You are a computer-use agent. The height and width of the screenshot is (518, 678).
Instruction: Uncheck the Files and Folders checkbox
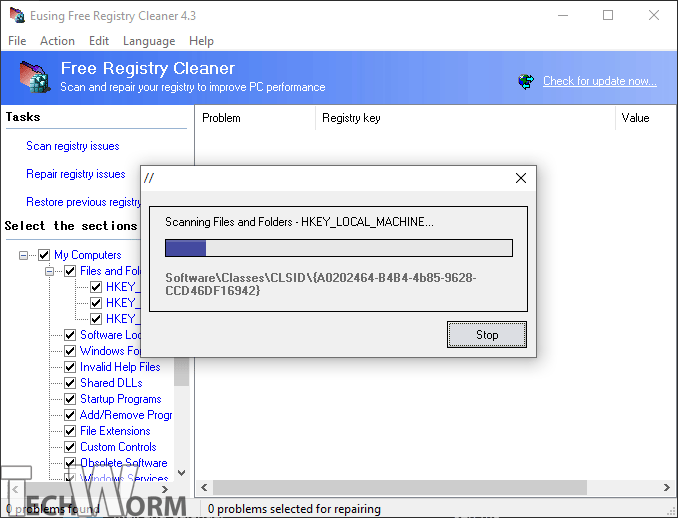pos(70,271)
